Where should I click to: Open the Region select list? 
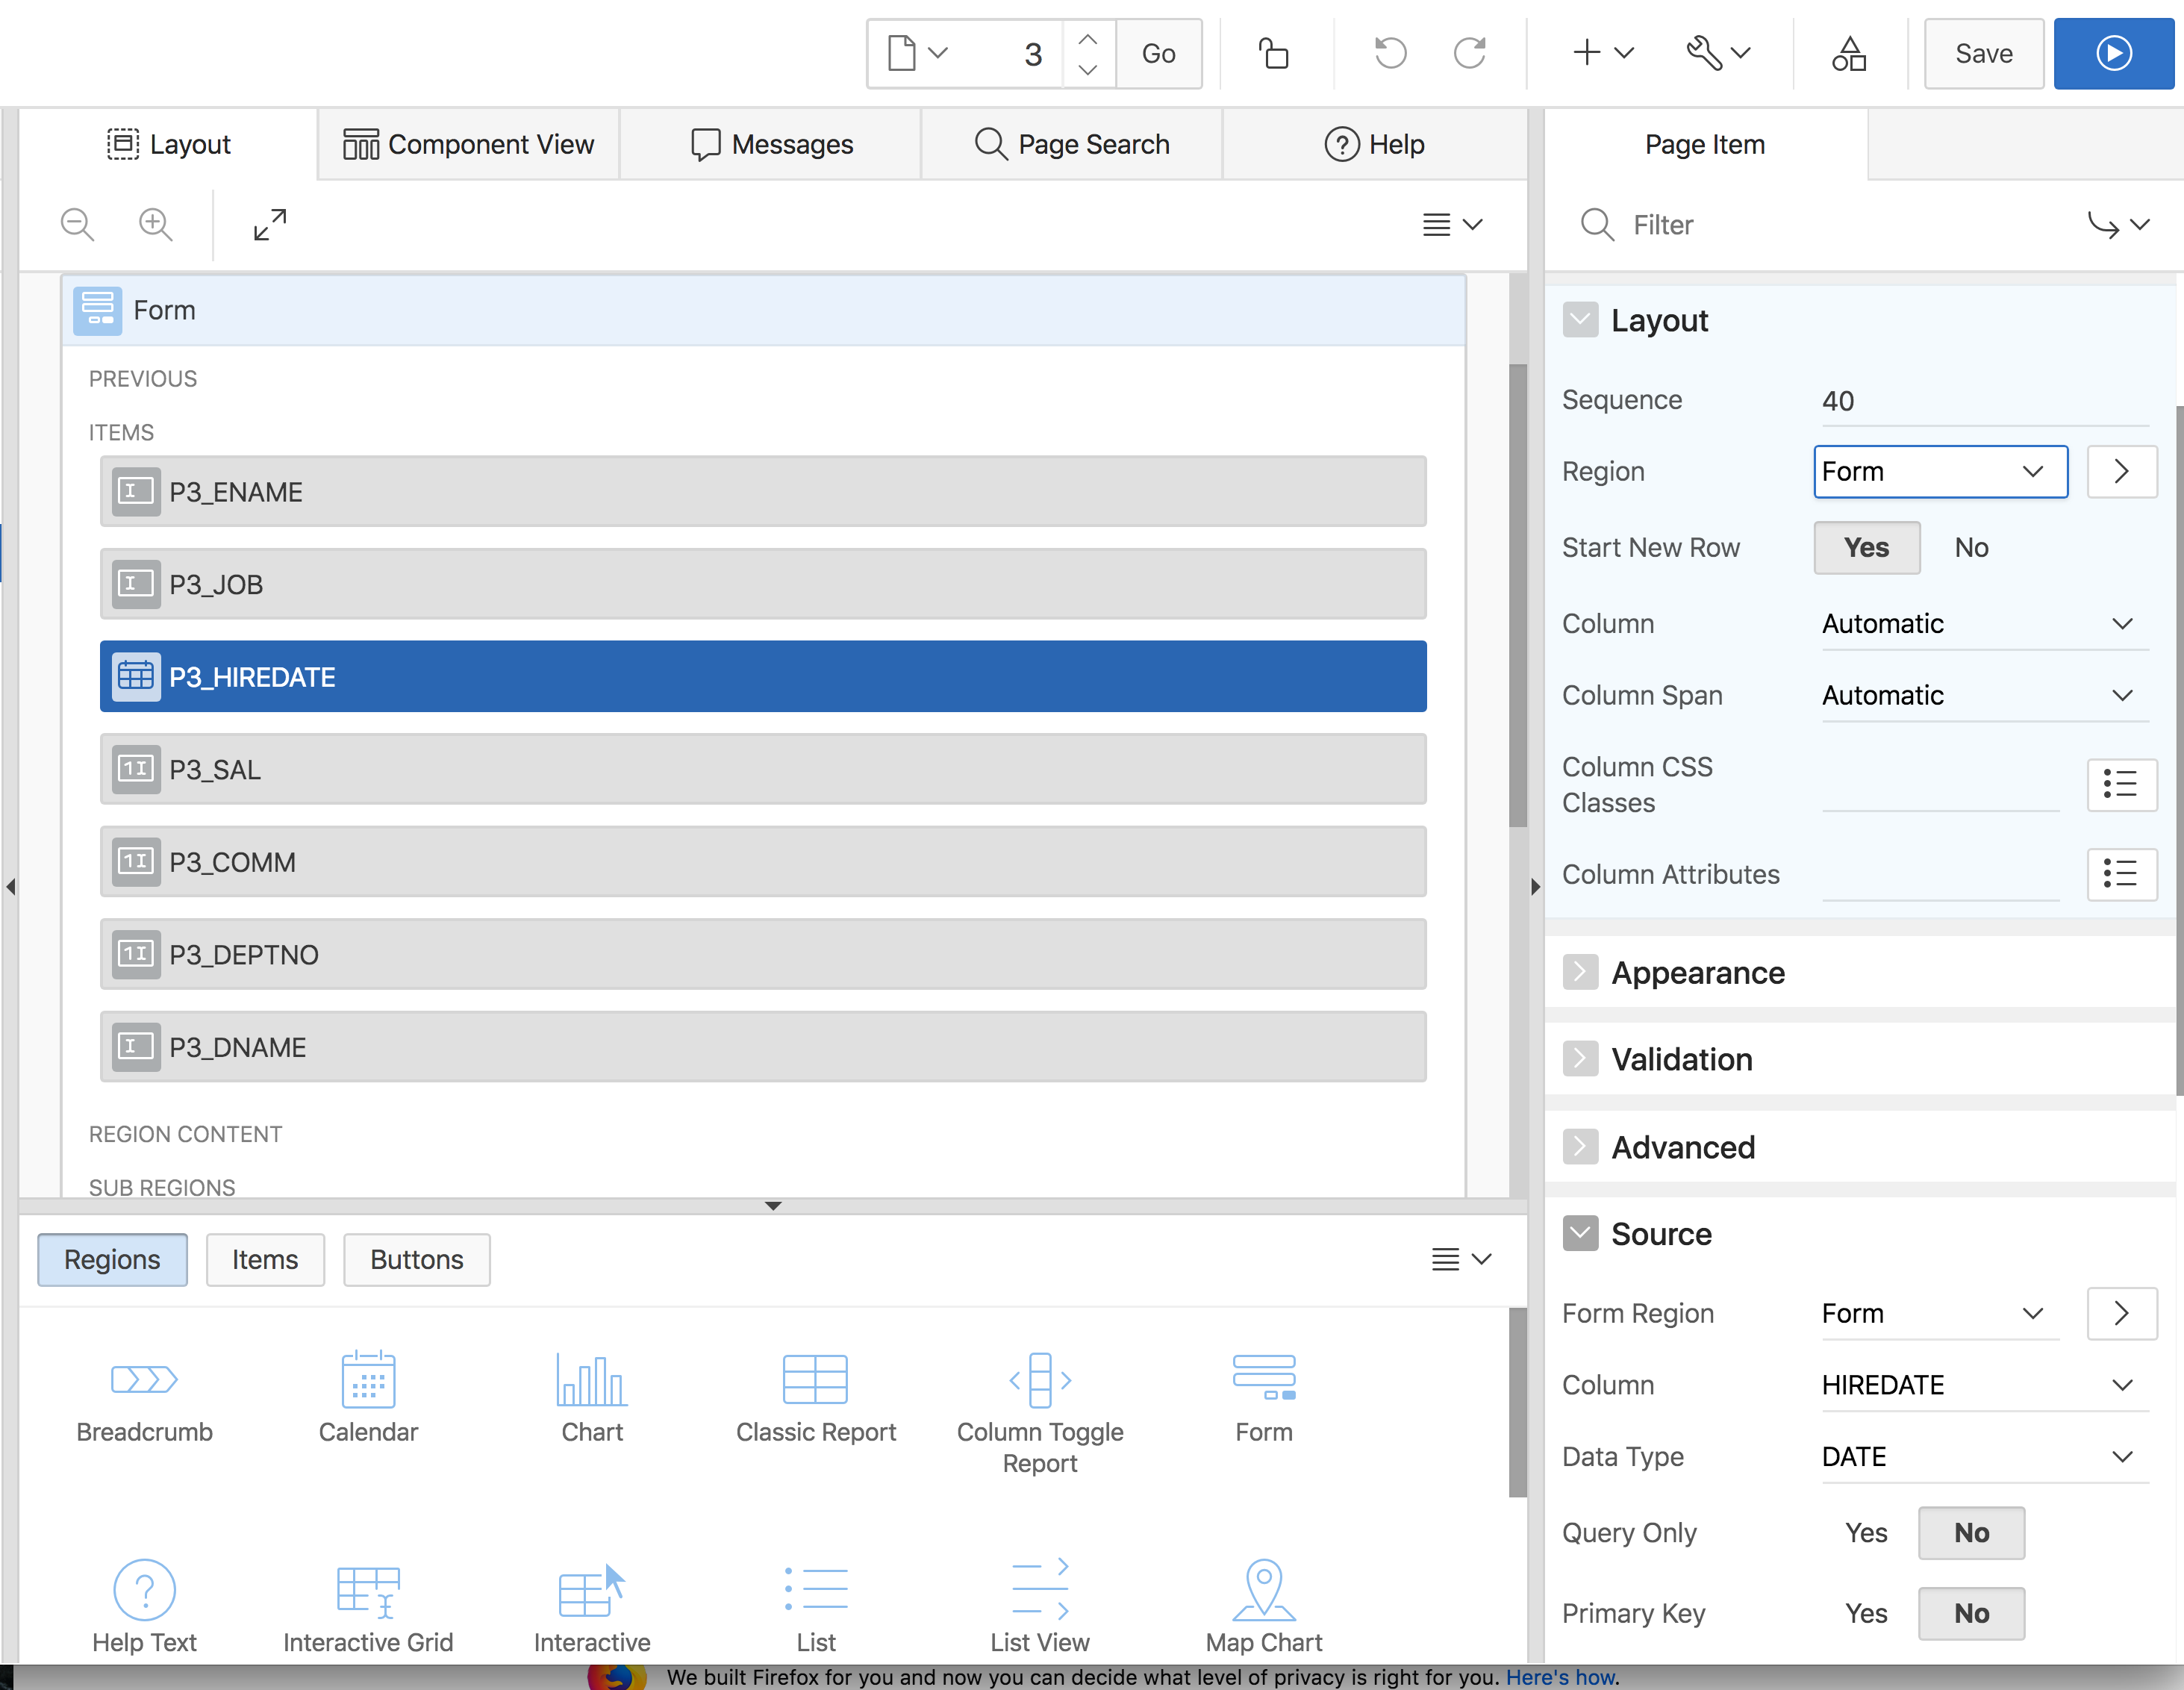click(x=1939, y=472)
